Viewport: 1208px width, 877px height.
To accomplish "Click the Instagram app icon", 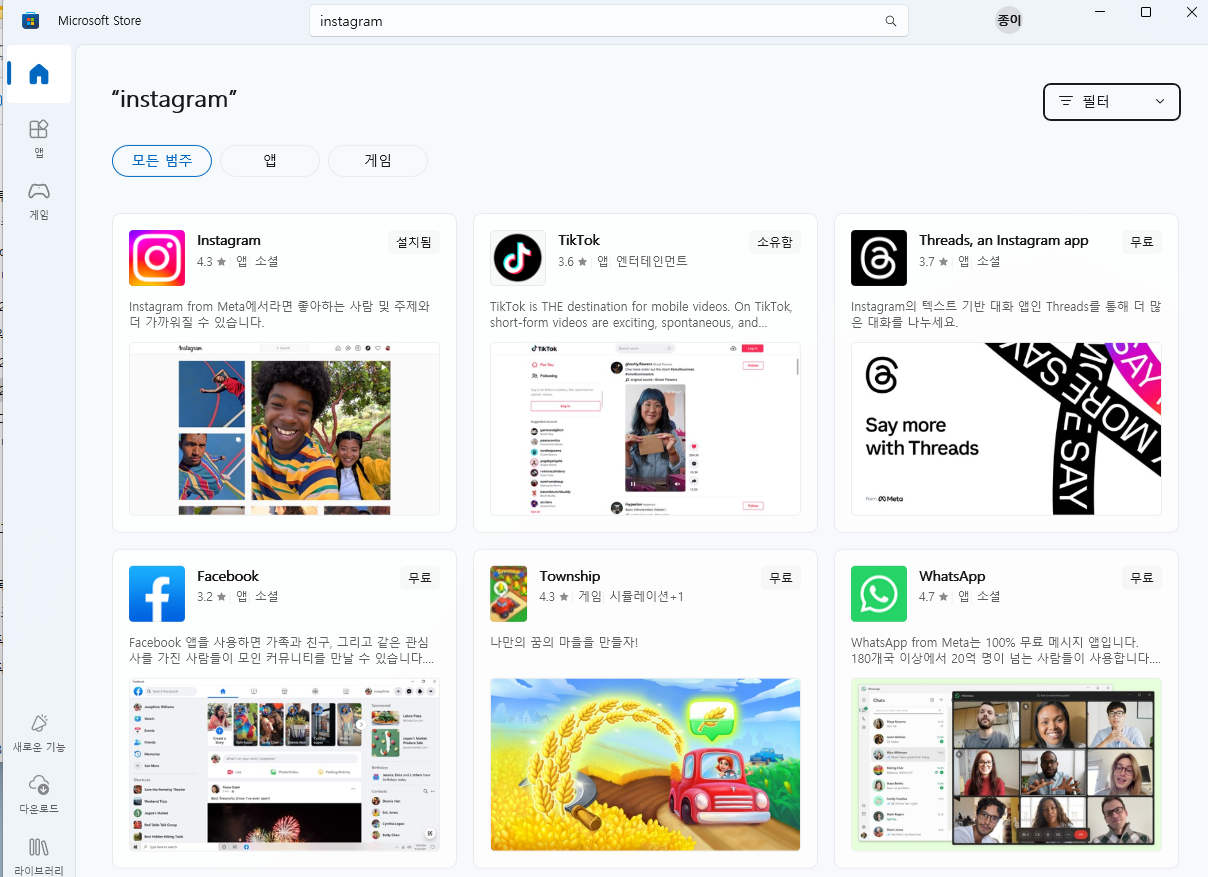I will coord(157,258).
